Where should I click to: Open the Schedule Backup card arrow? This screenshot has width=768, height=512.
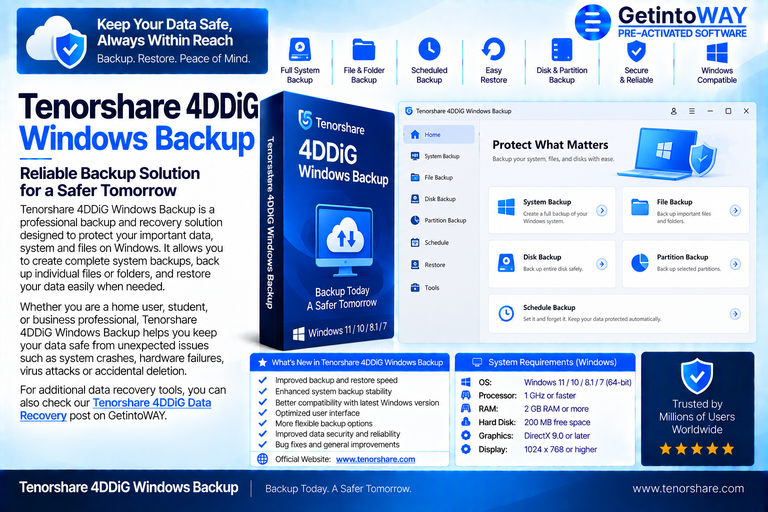coord(735,314)
